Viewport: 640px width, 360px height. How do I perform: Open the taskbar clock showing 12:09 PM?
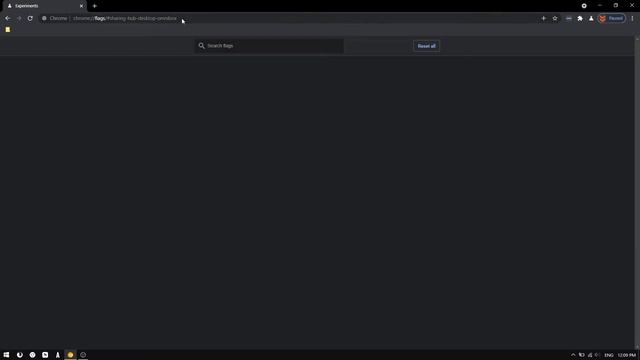tap(627, 355)
